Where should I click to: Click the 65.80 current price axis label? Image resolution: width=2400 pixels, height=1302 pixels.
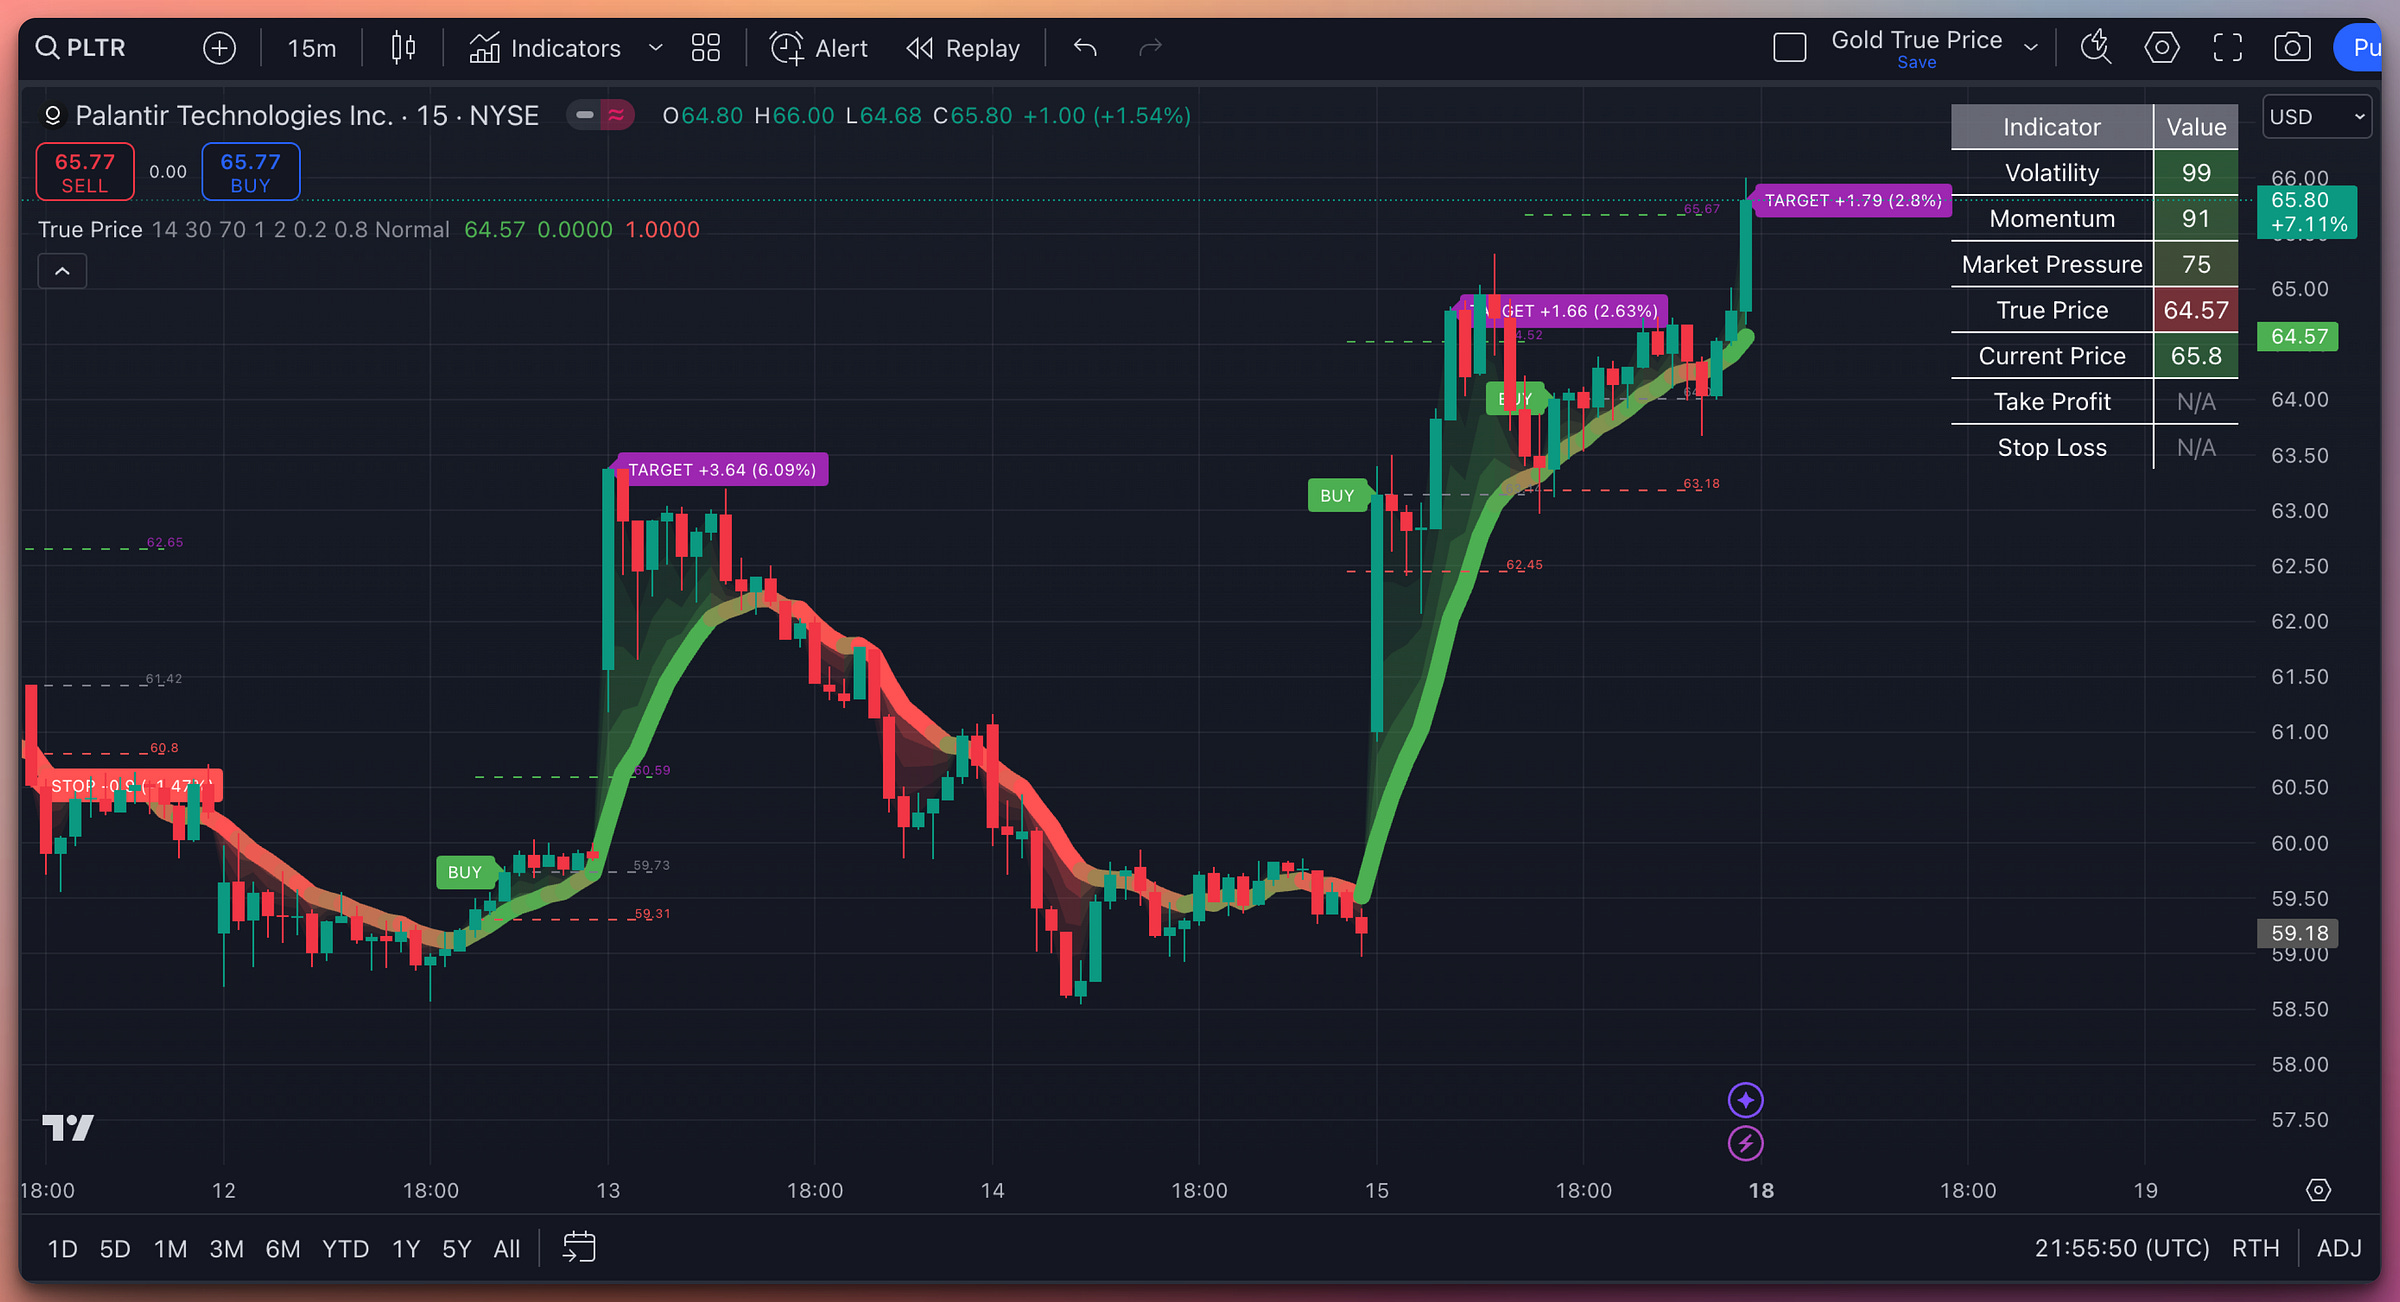tap(2307, 212)
